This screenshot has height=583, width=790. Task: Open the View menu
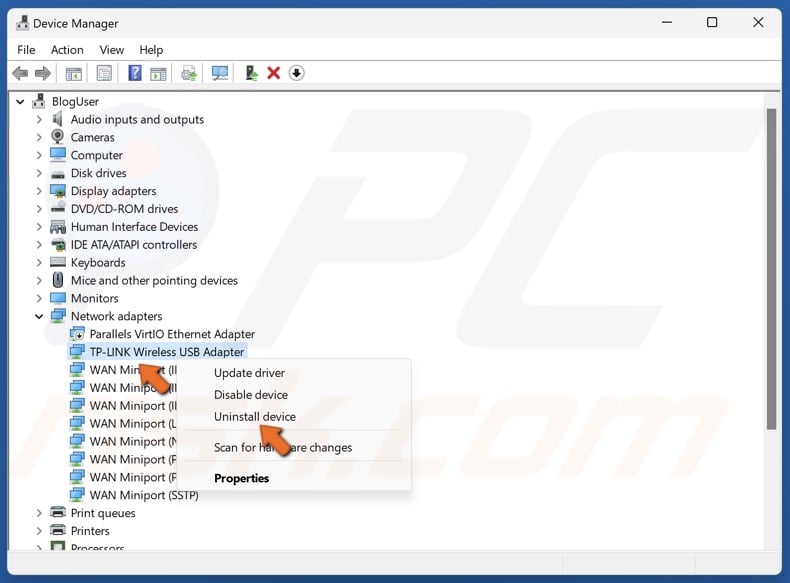pyautogui.click(x=111, y=50)
